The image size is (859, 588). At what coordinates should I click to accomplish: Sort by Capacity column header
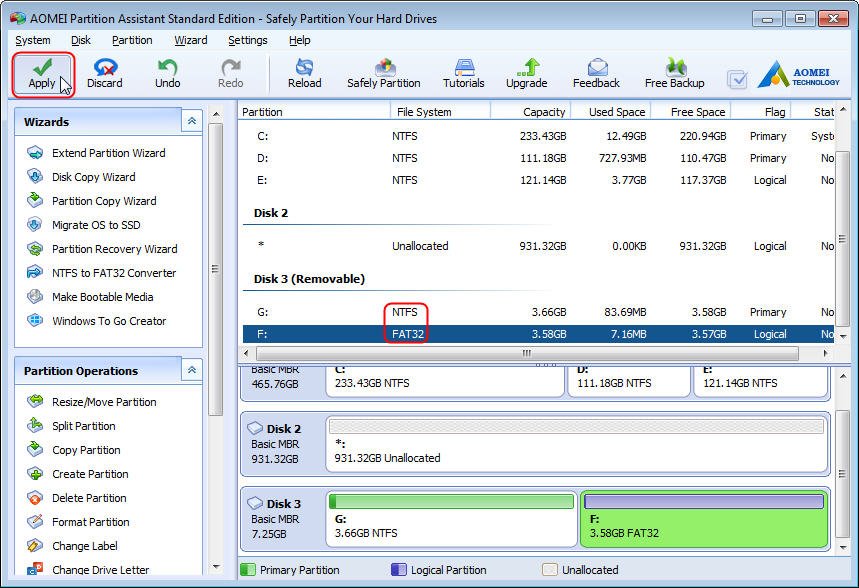click(531, 112)
